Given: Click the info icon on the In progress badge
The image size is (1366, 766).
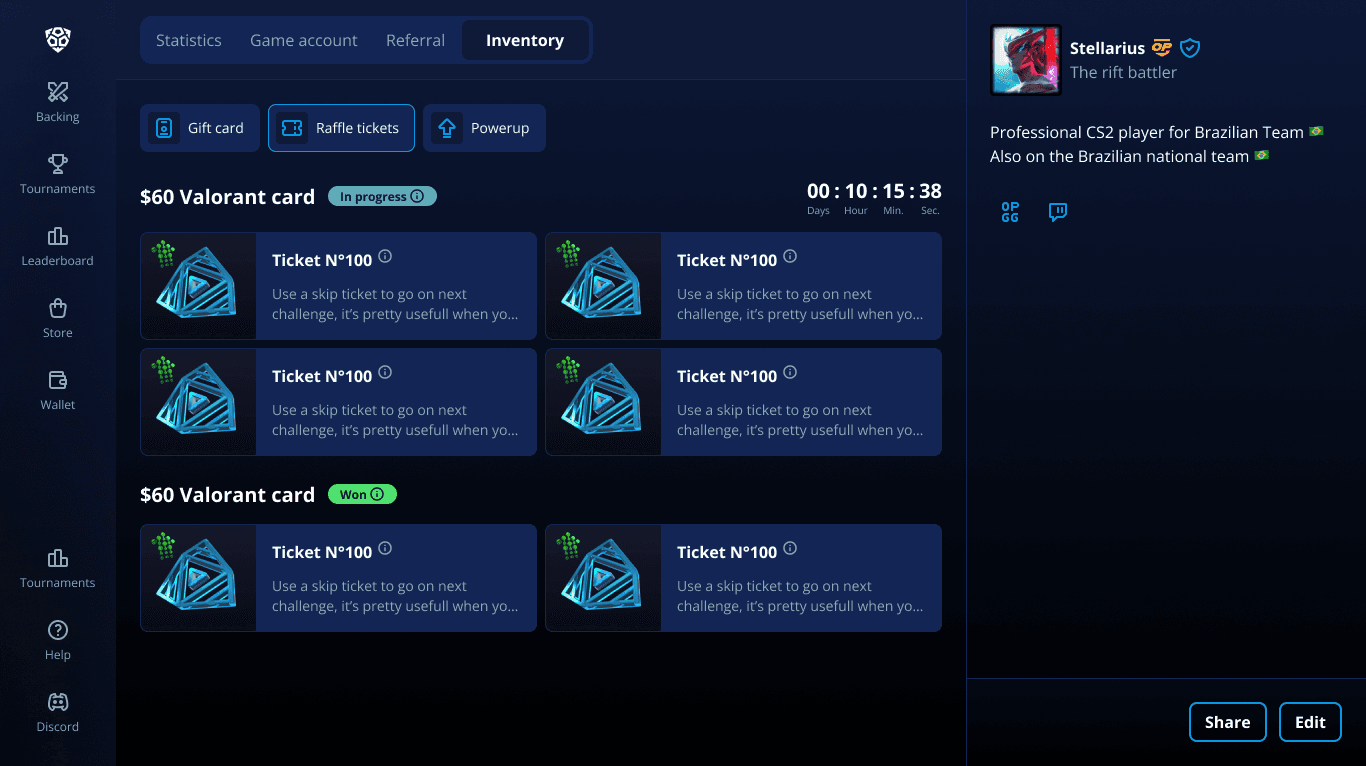Looking at the screenshot, I should pos(417,197).
